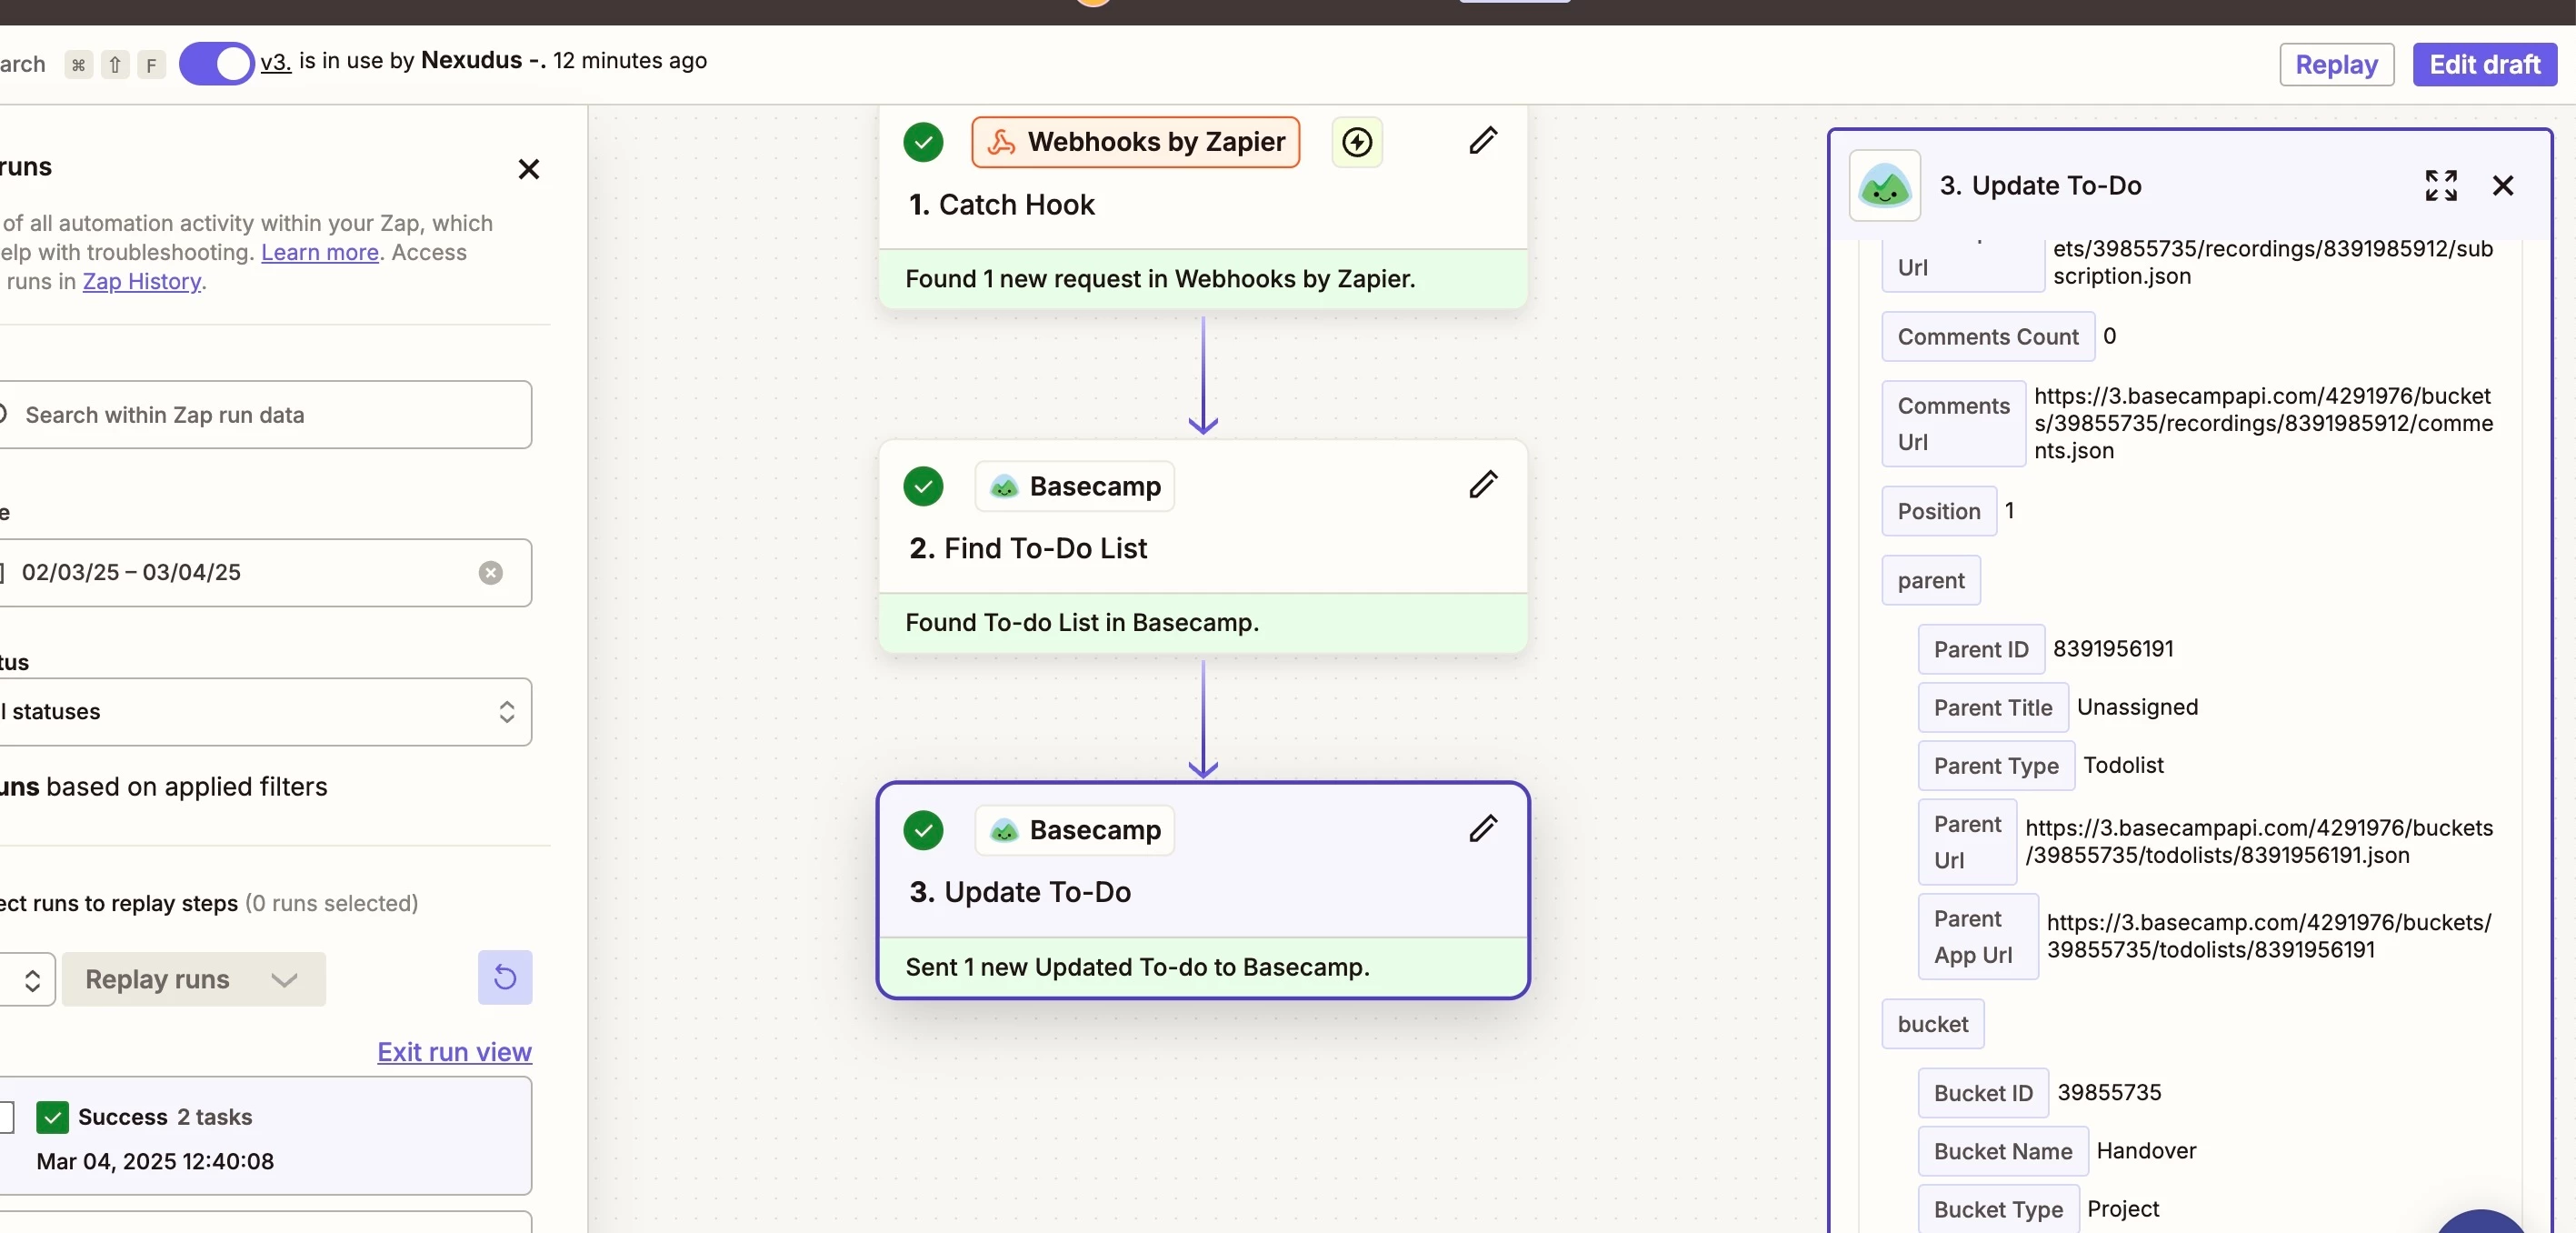Open the Replay runs dropdown

pyautogui.click(x=193, y=979)
